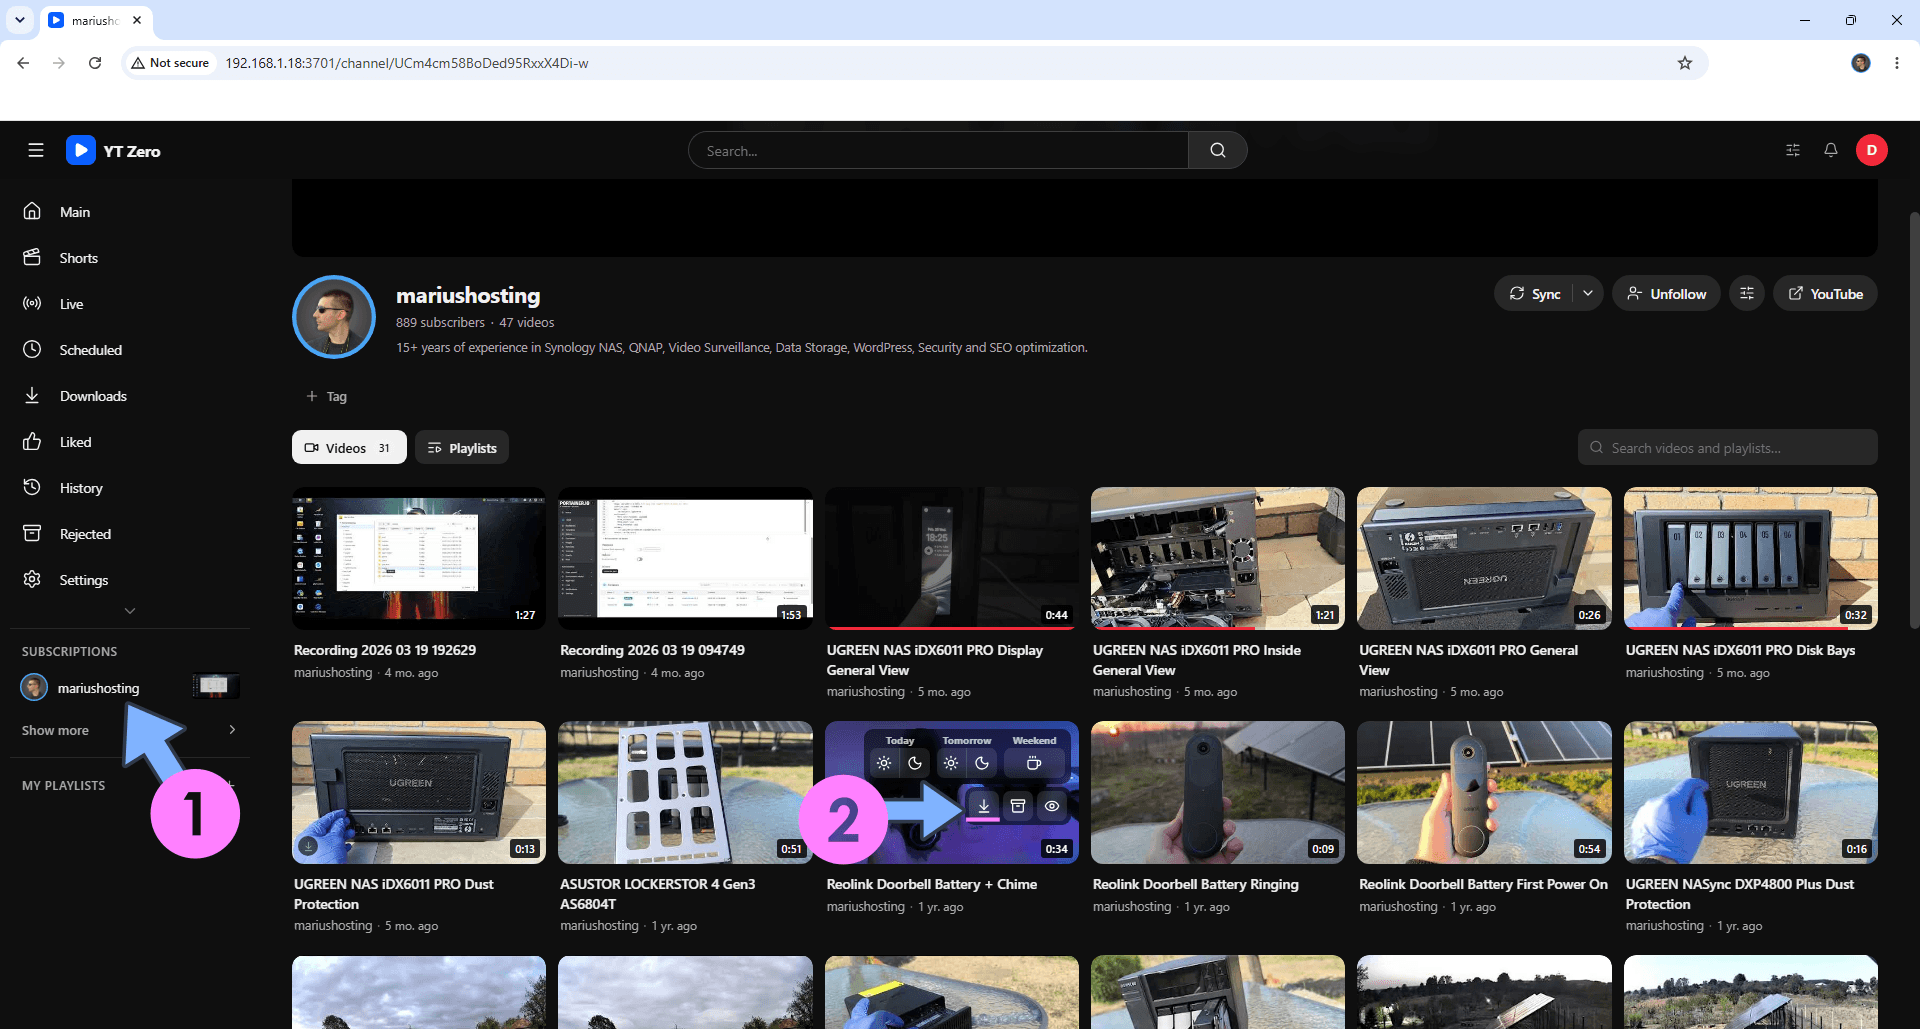The image size is (1920, 1029).
Task: Click the Not secure site info
Action: point(170,63)
